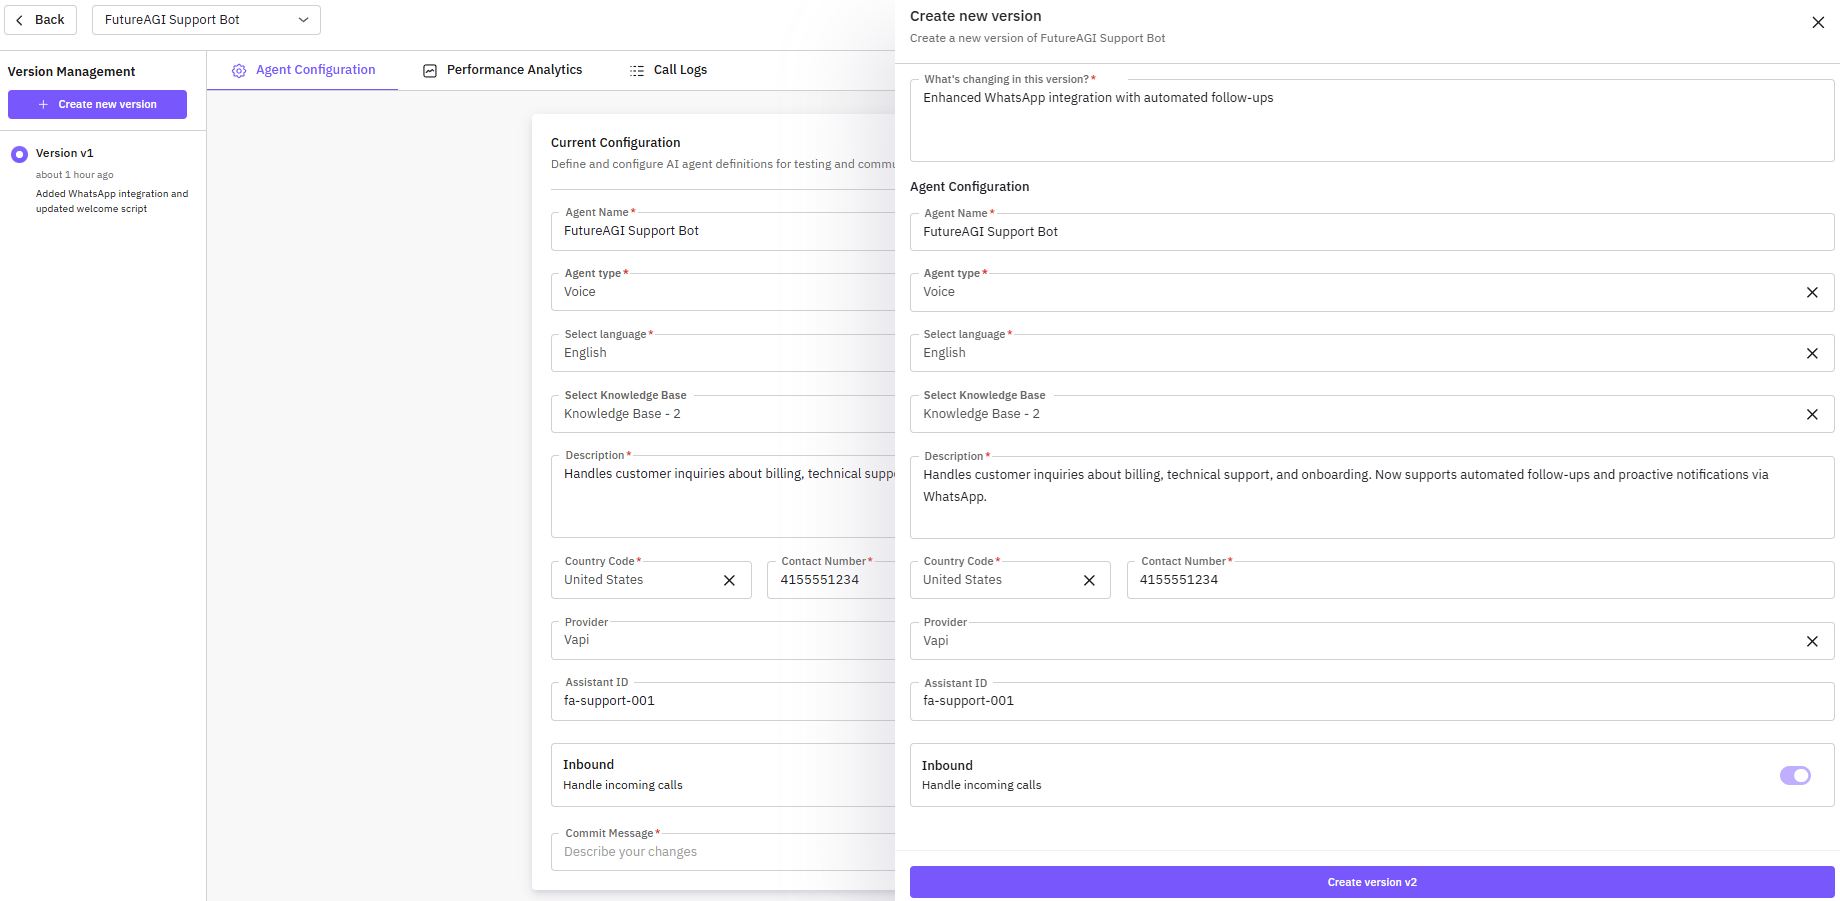This screenshot has height=901, width=1840.
Task: Open the Agent type dropdown in drawer
Action: point(1350,292)
